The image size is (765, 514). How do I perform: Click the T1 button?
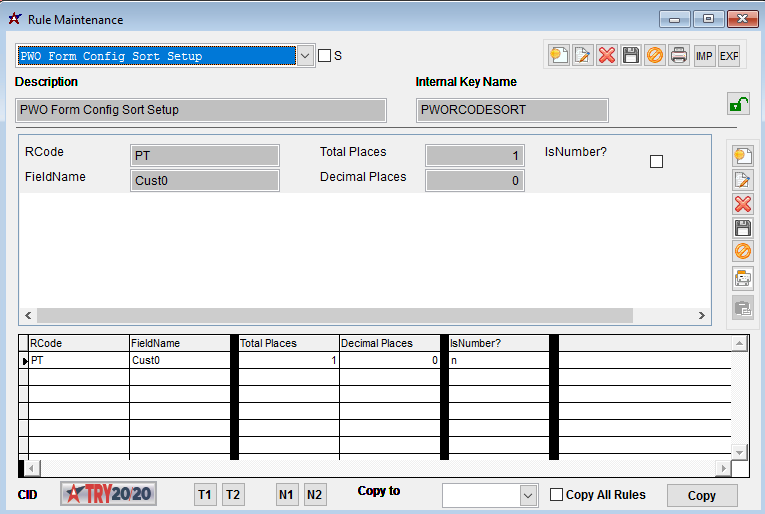point(205,495)
